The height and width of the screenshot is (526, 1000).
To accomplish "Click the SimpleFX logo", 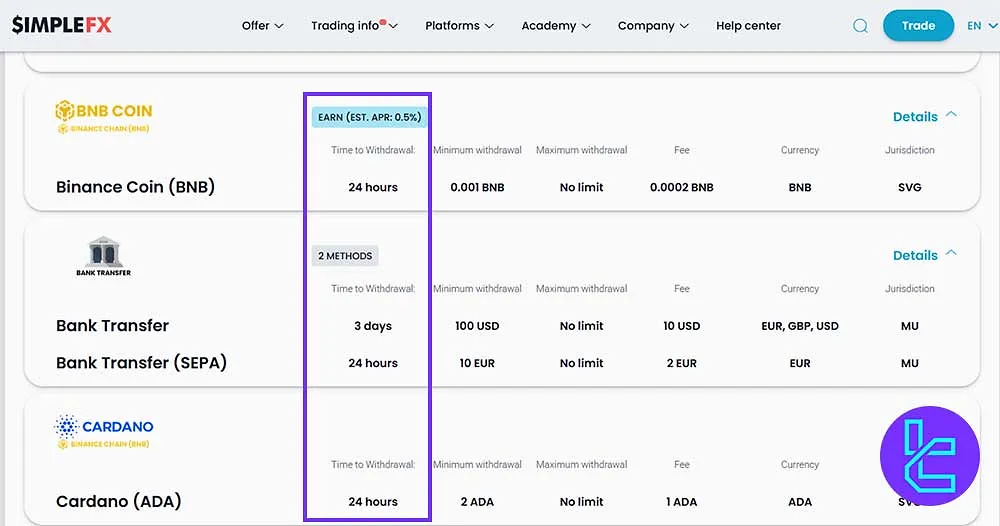I will 61,25.
